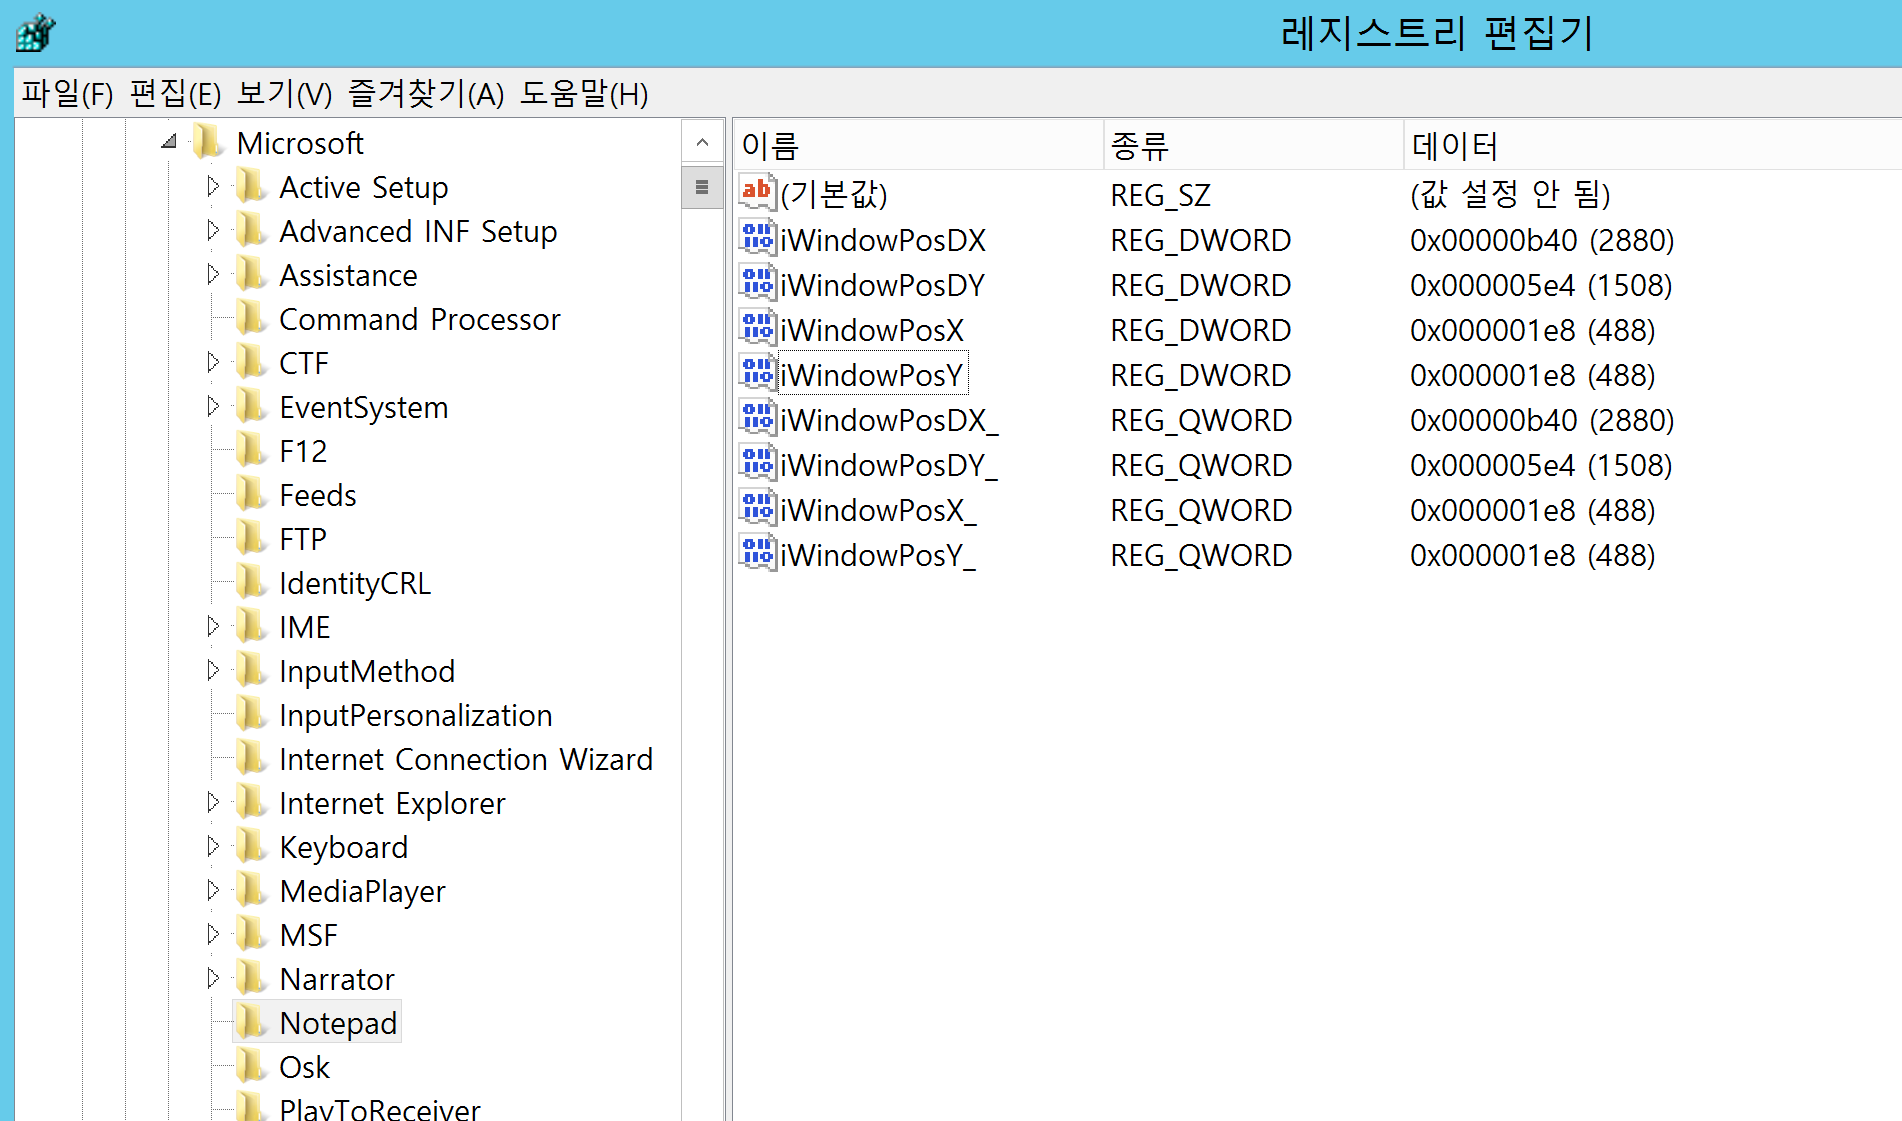Click the value icon for iWindowPosX
The height and width of the screenshot is (1121, 1902).
coord(757,329)
